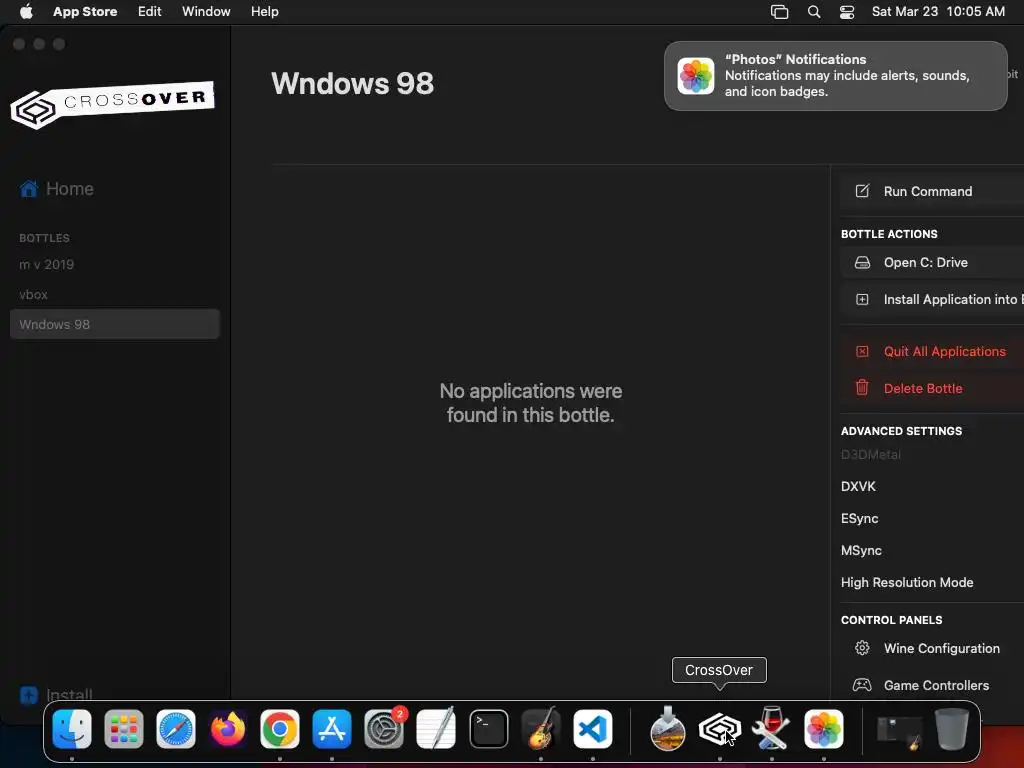Click the Photos icon in the notification
Viewport: 1024px width, 768px height.
[696, 76]
